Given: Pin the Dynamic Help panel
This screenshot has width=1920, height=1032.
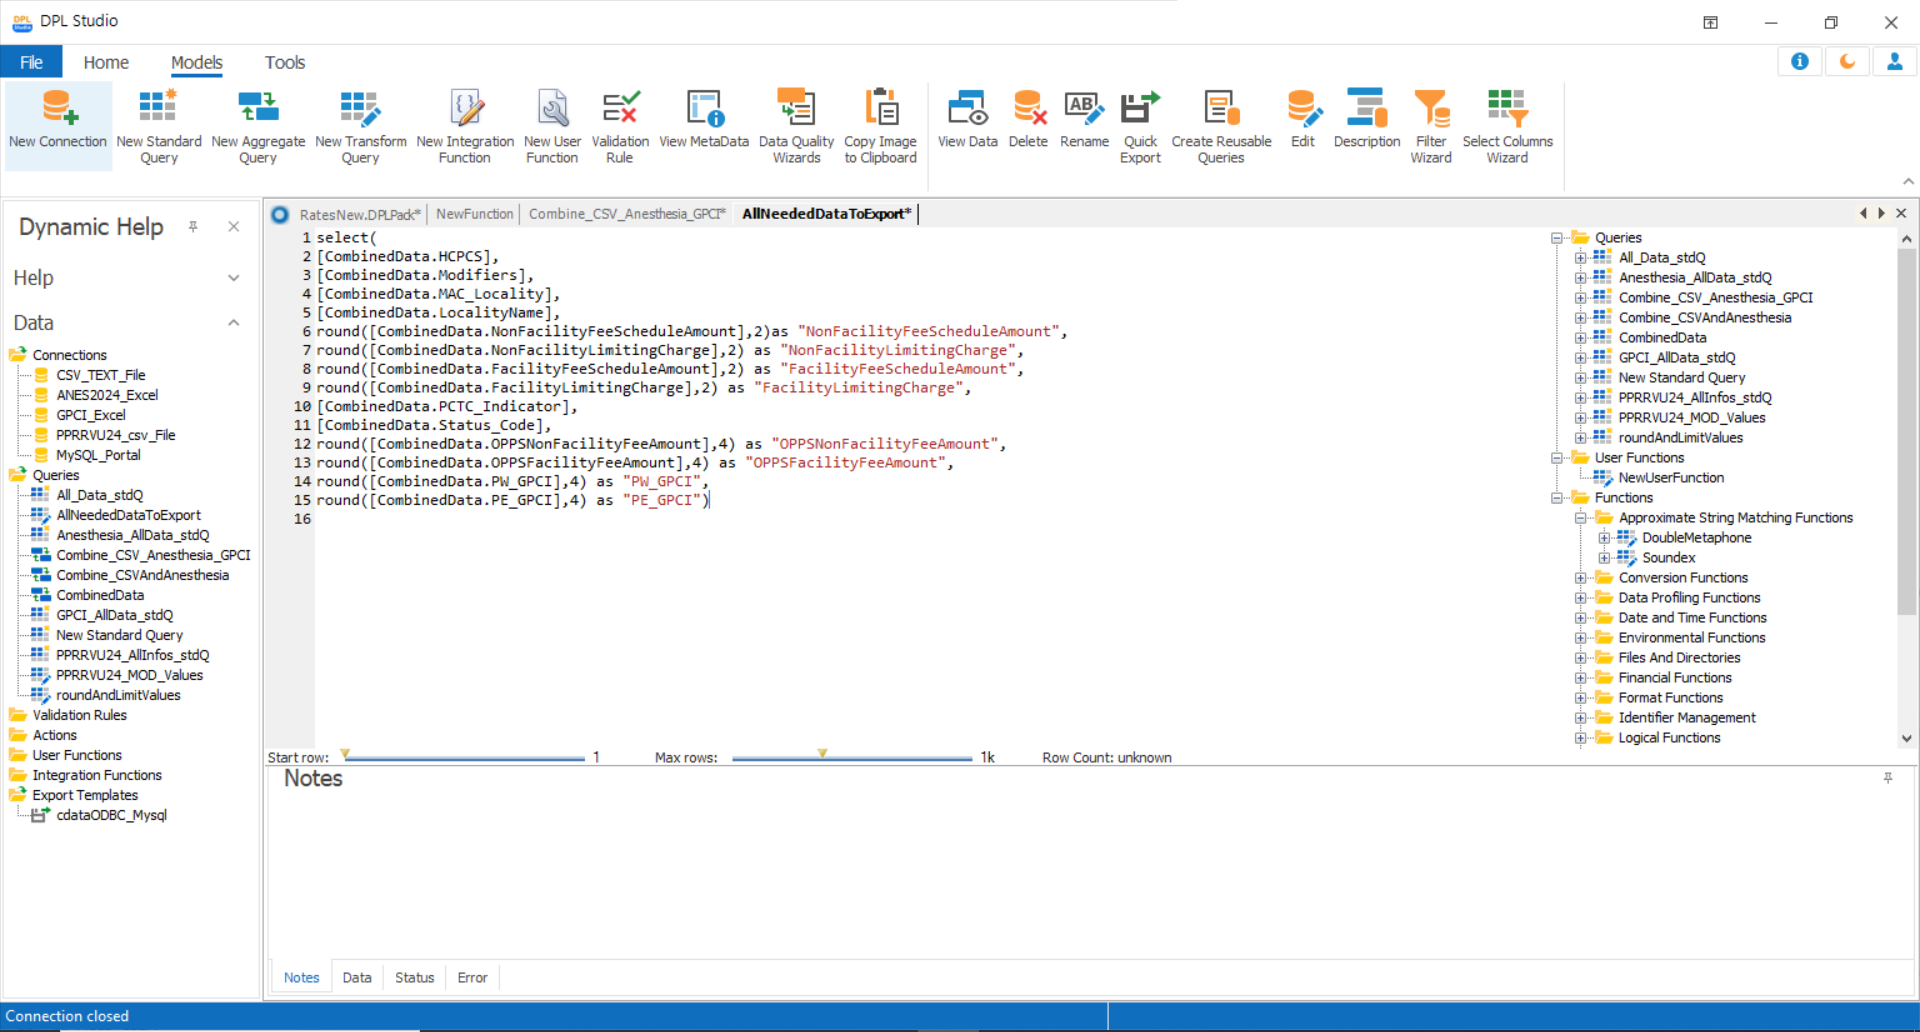Looking at the screenshot, I should tap(193, 227).
